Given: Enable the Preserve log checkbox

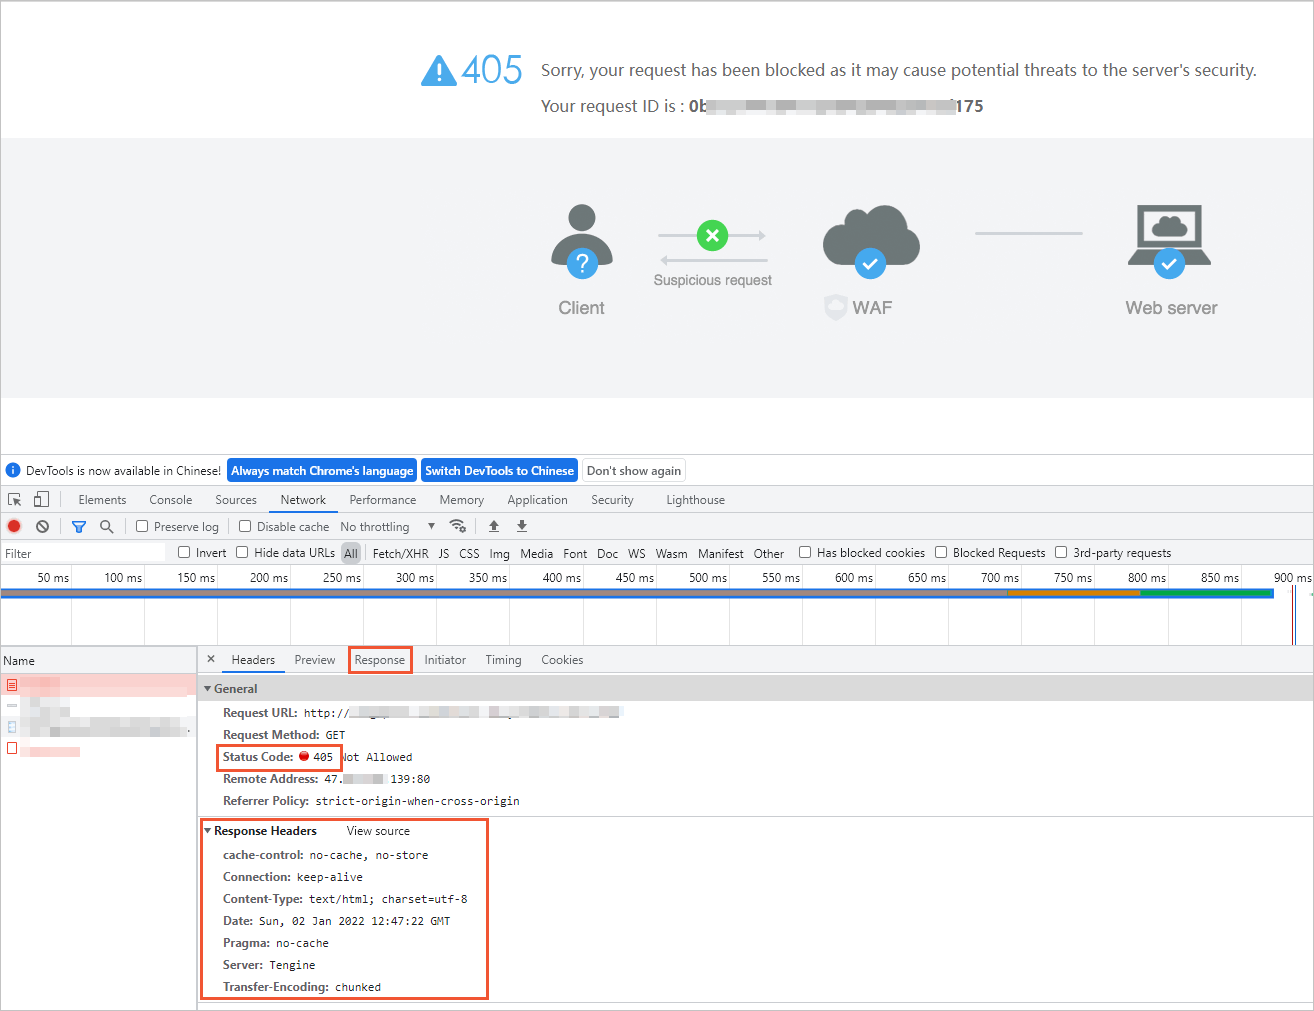Looking at the screenshot, I should [x=142, y=526].
